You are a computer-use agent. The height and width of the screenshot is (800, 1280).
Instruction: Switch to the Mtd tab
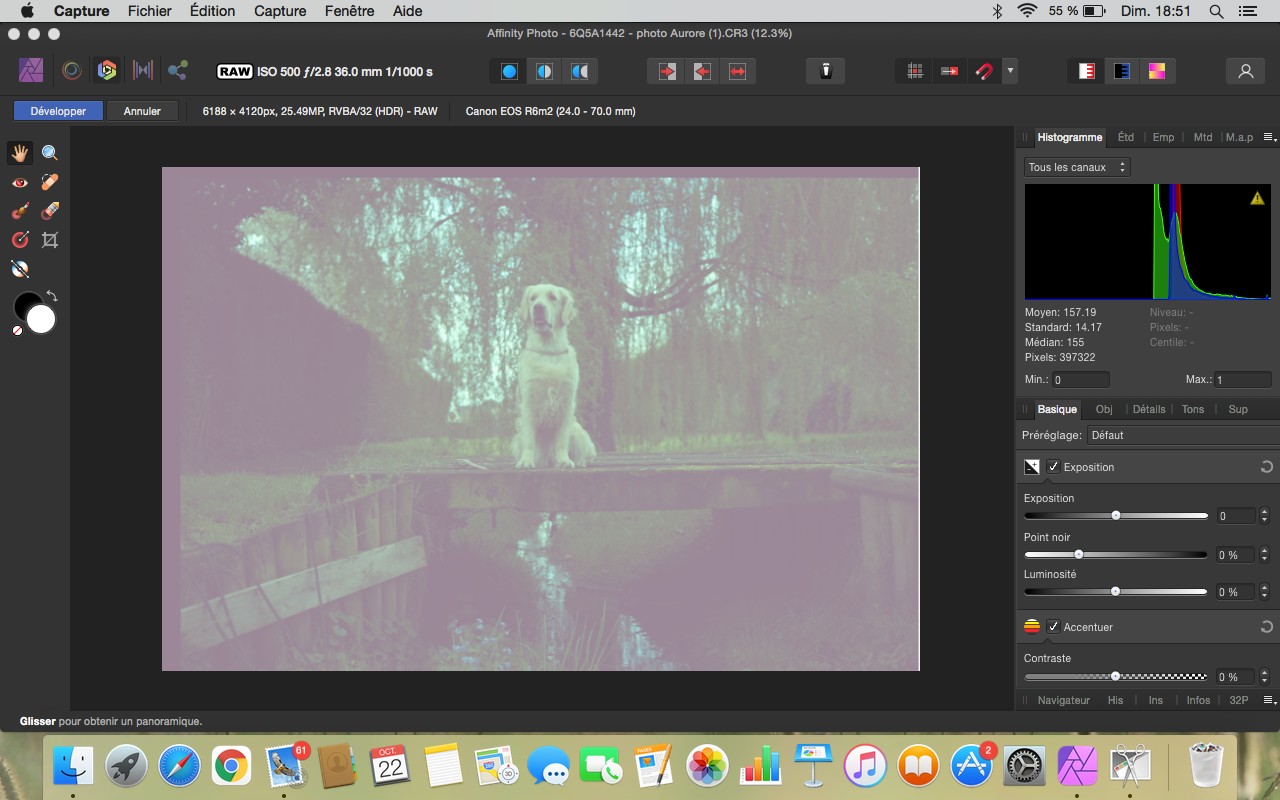[1203, 137]
